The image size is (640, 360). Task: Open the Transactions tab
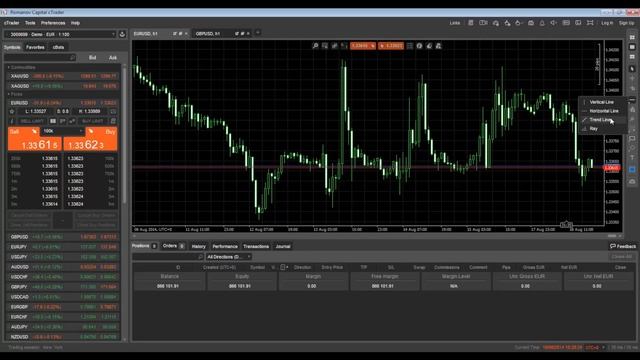coord(256,247)
